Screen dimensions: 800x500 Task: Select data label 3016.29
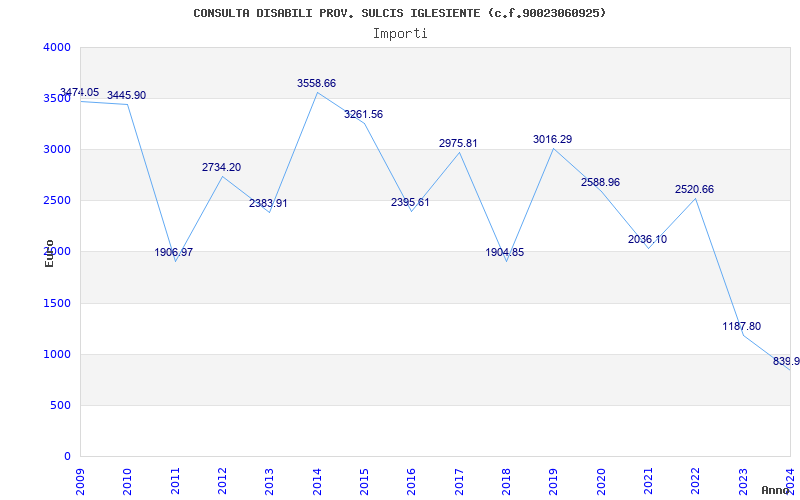(x=553, y=139)
